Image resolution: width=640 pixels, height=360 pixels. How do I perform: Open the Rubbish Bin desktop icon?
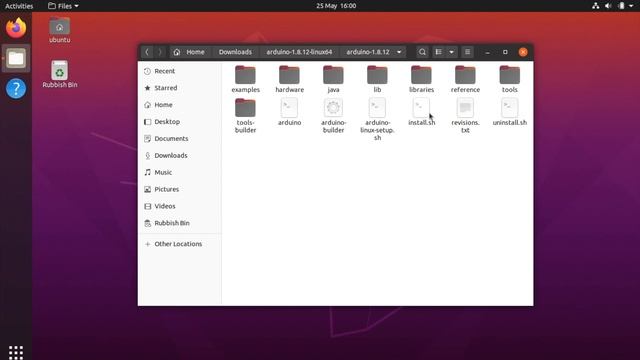point(60,74)
